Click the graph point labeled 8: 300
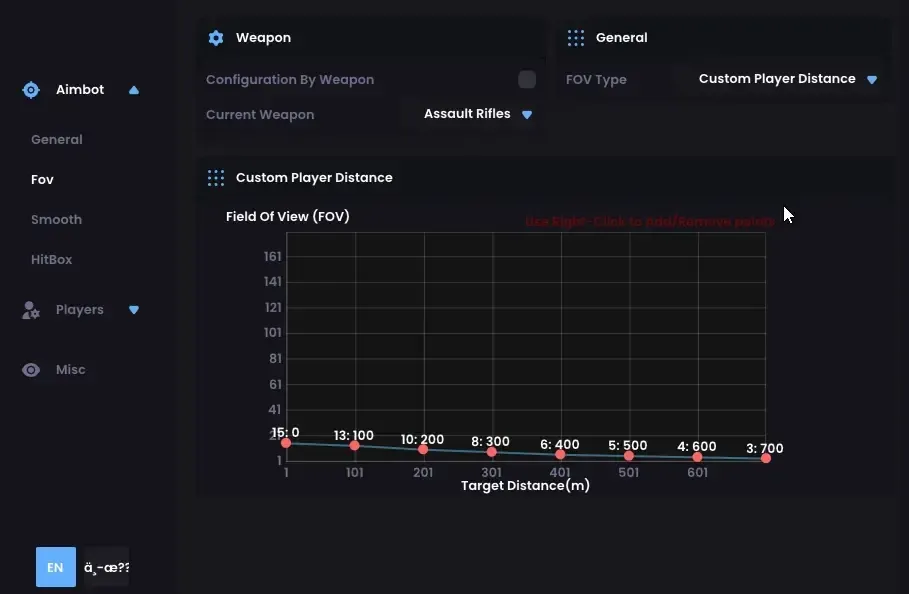The width and height of the screenshot is (909, 594). click(x=492, y=452)
